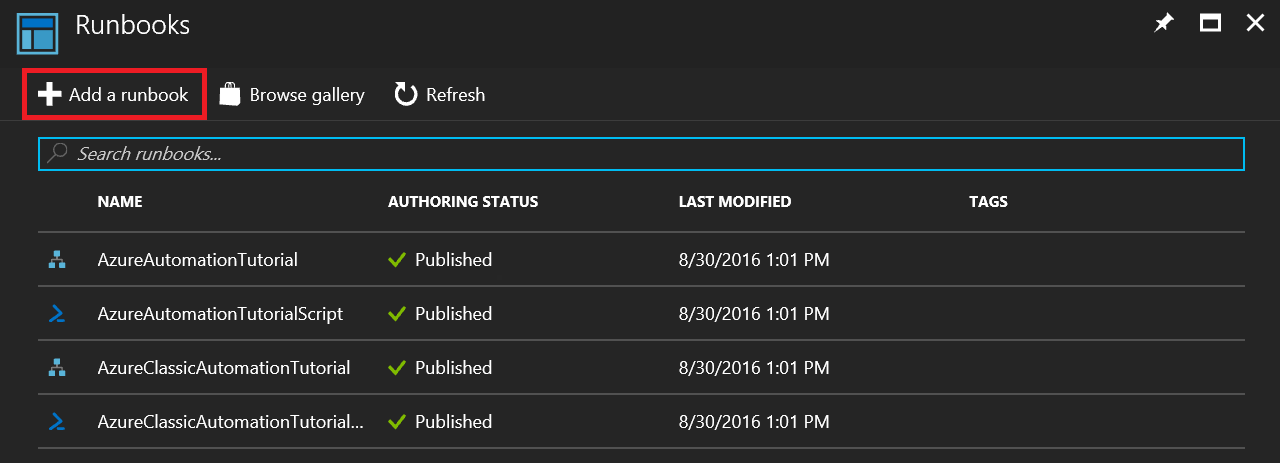Screen dimensions: 1280x463
Task: Pin the Runbooks blade
Action: pos(1164,24)
